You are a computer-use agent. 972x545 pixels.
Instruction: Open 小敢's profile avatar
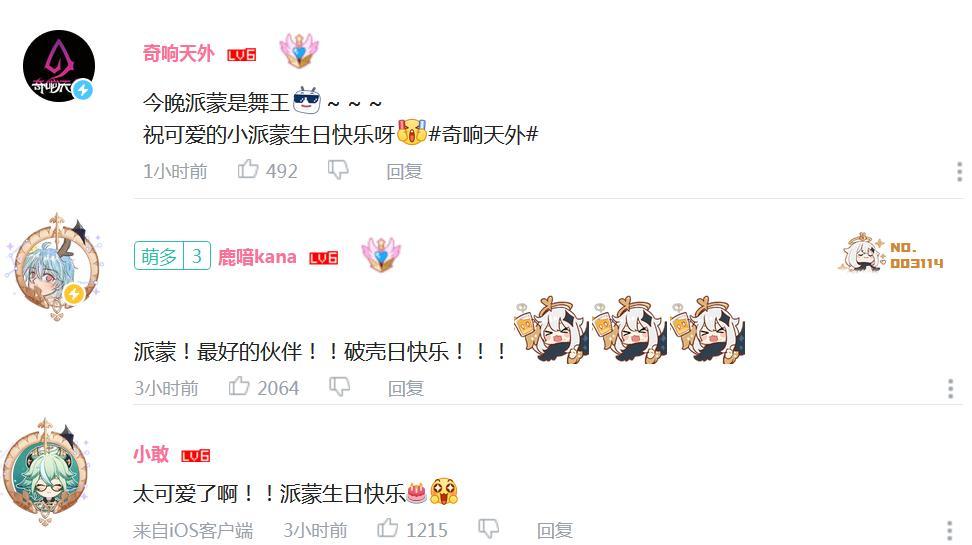click(45, 472)
